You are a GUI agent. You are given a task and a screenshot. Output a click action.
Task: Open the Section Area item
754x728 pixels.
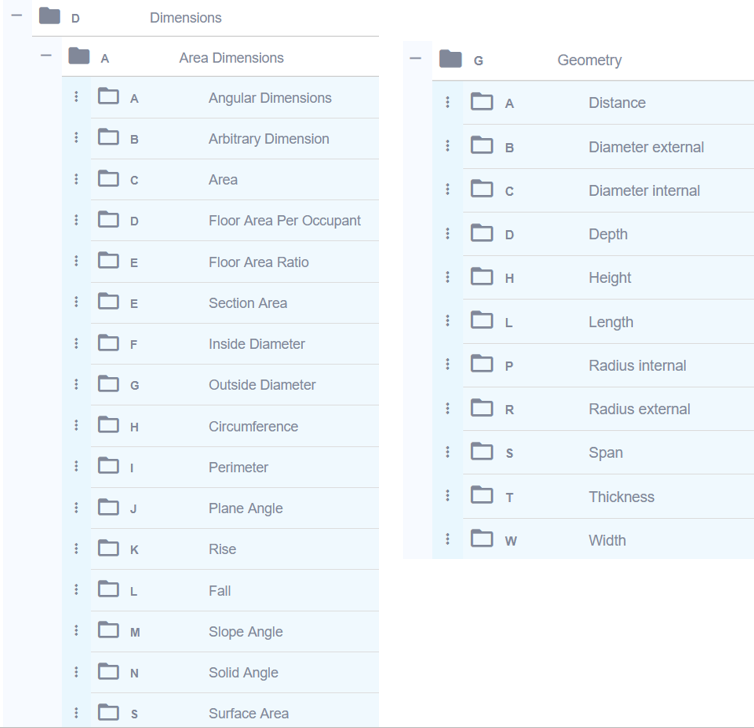(235, 303)
